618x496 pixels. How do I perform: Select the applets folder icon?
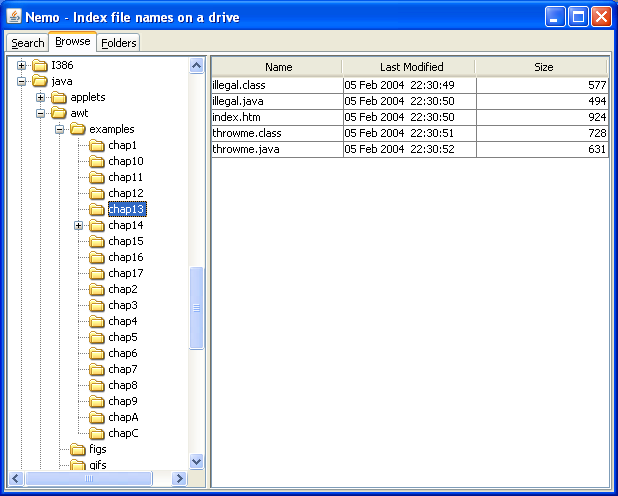[x=59, y=97]
